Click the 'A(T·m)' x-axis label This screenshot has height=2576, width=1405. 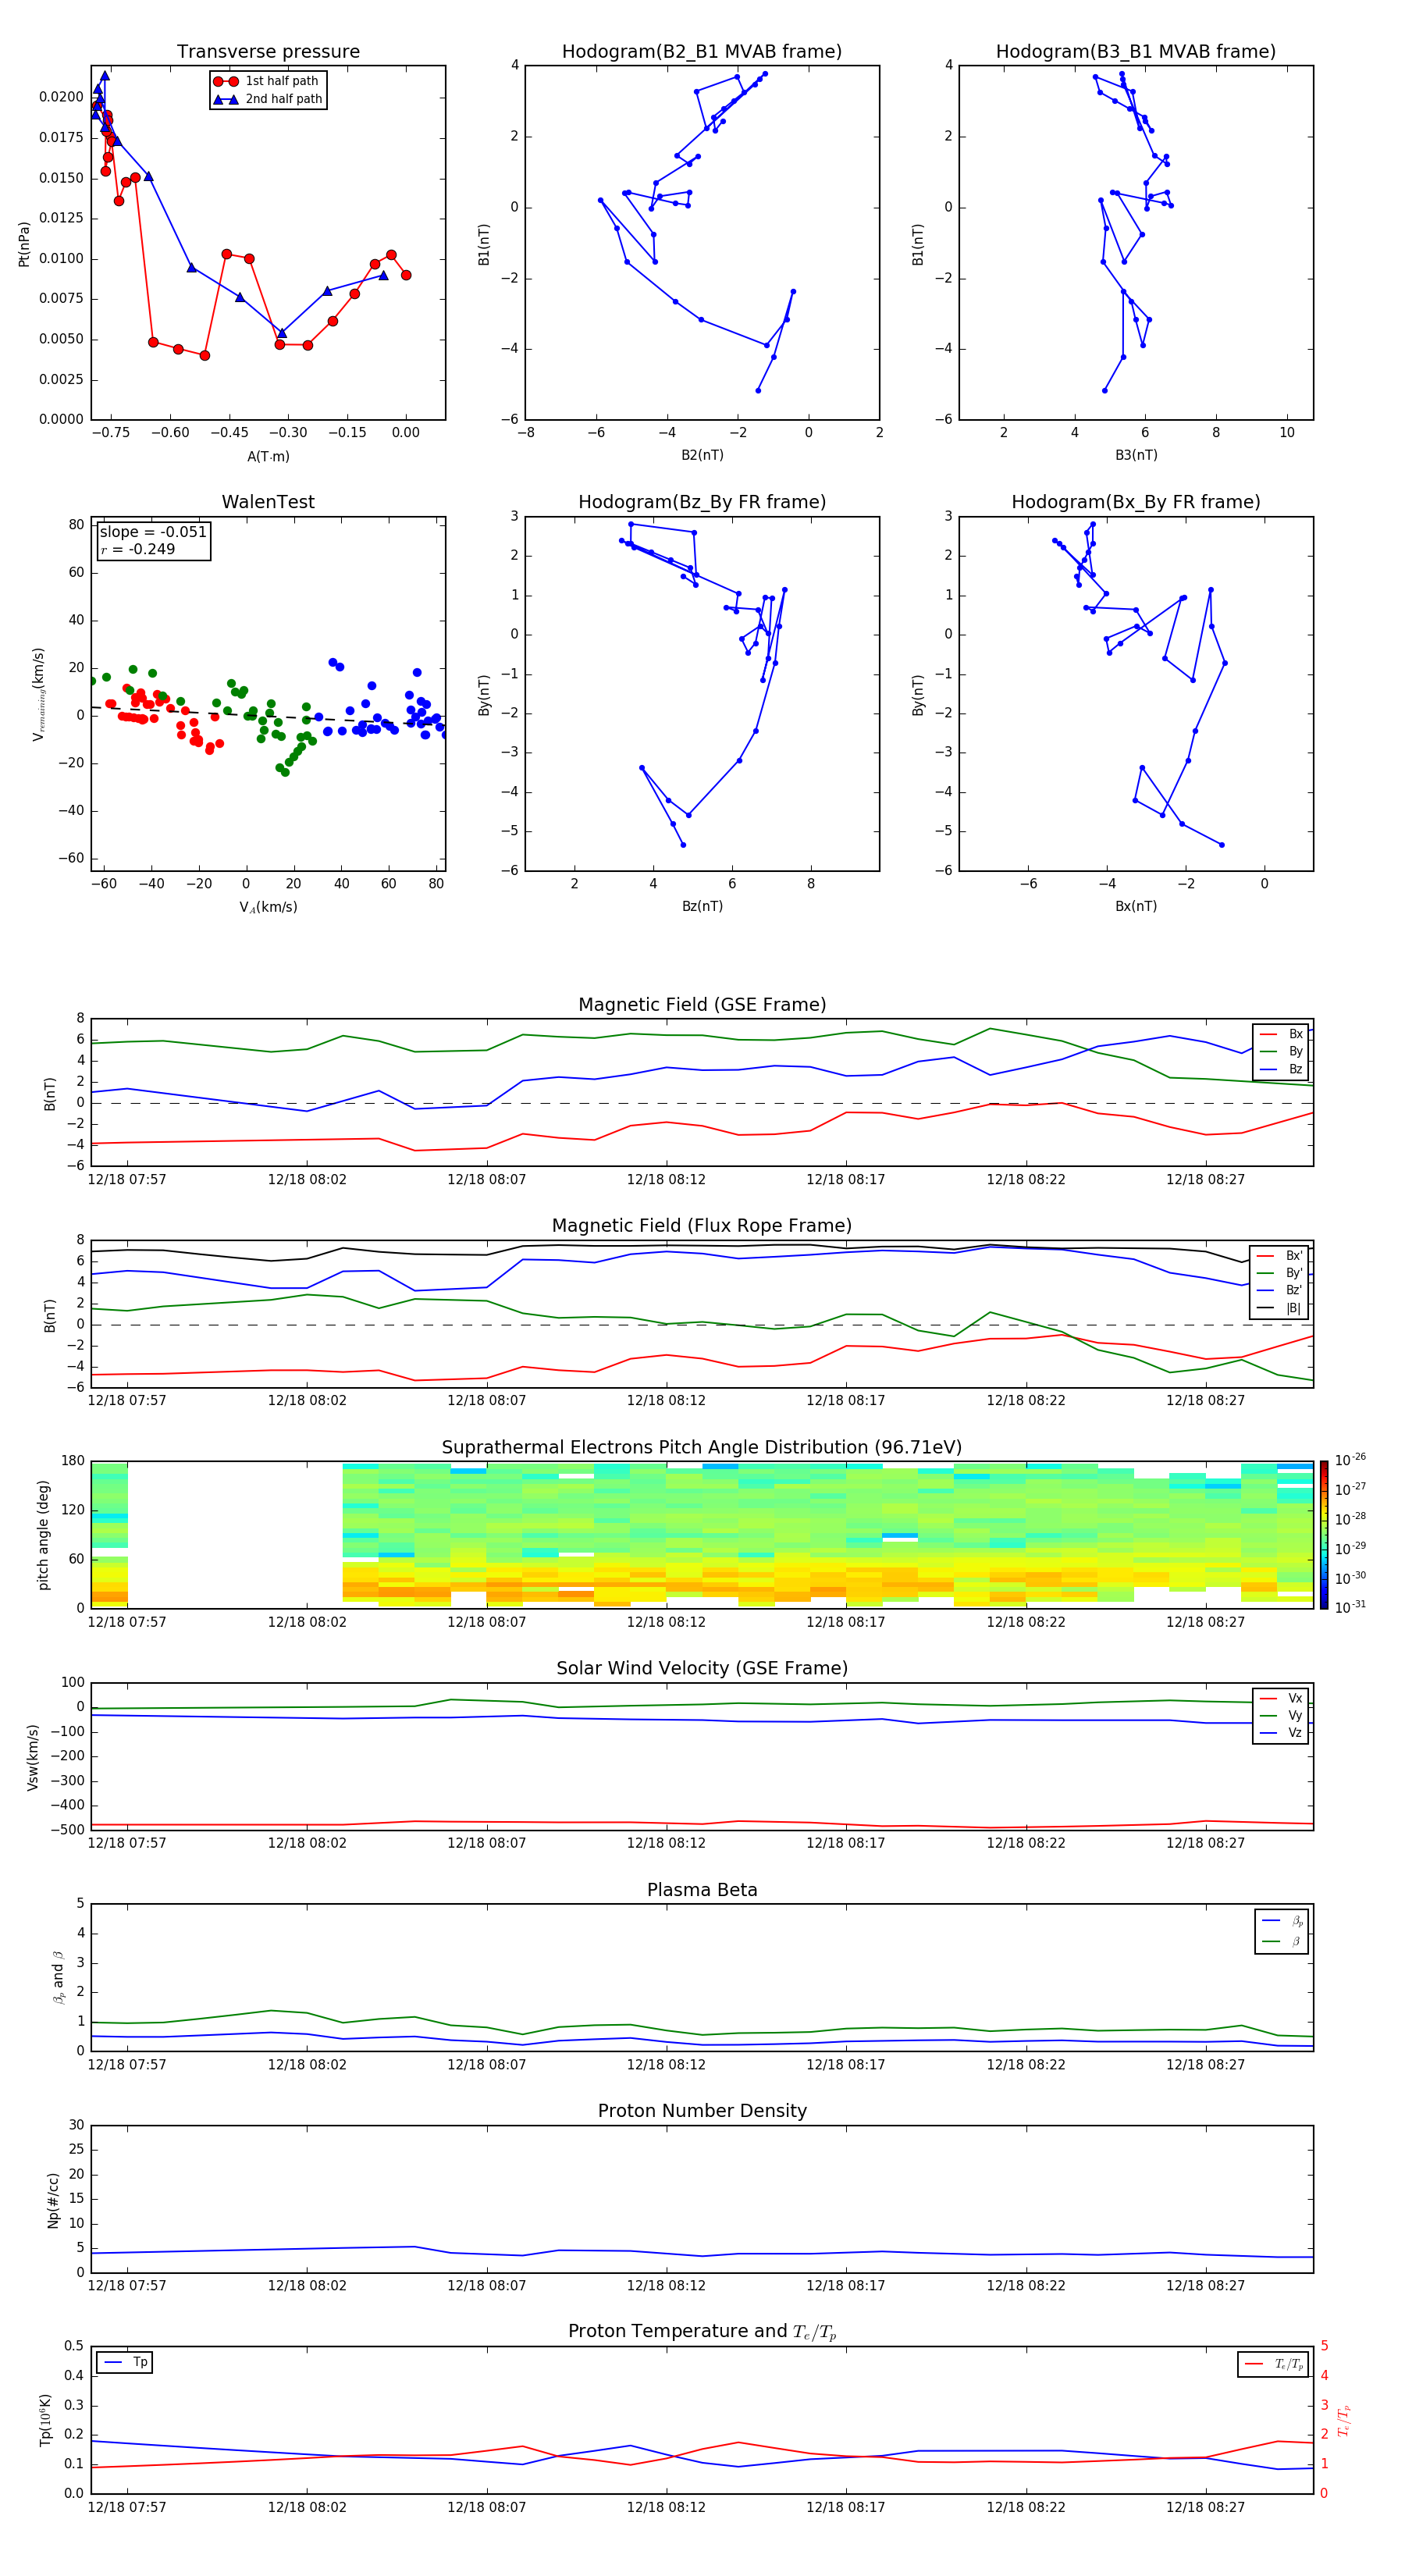pos(268,456)
